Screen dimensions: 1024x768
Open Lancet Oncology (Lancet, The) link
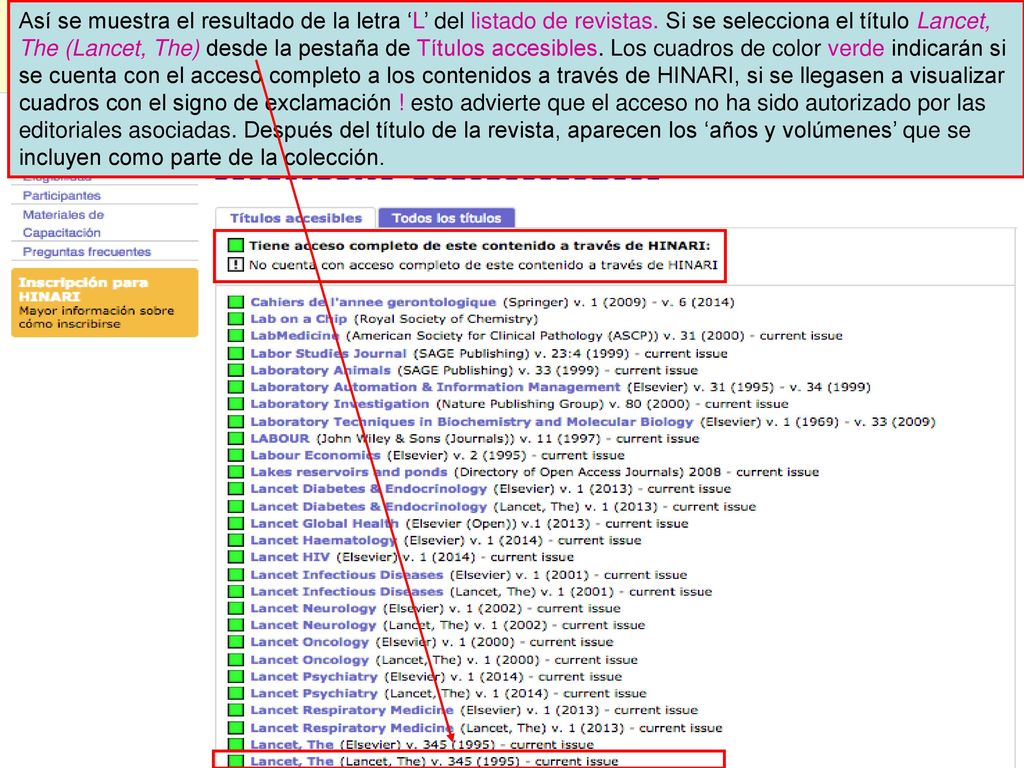[310, 660]
